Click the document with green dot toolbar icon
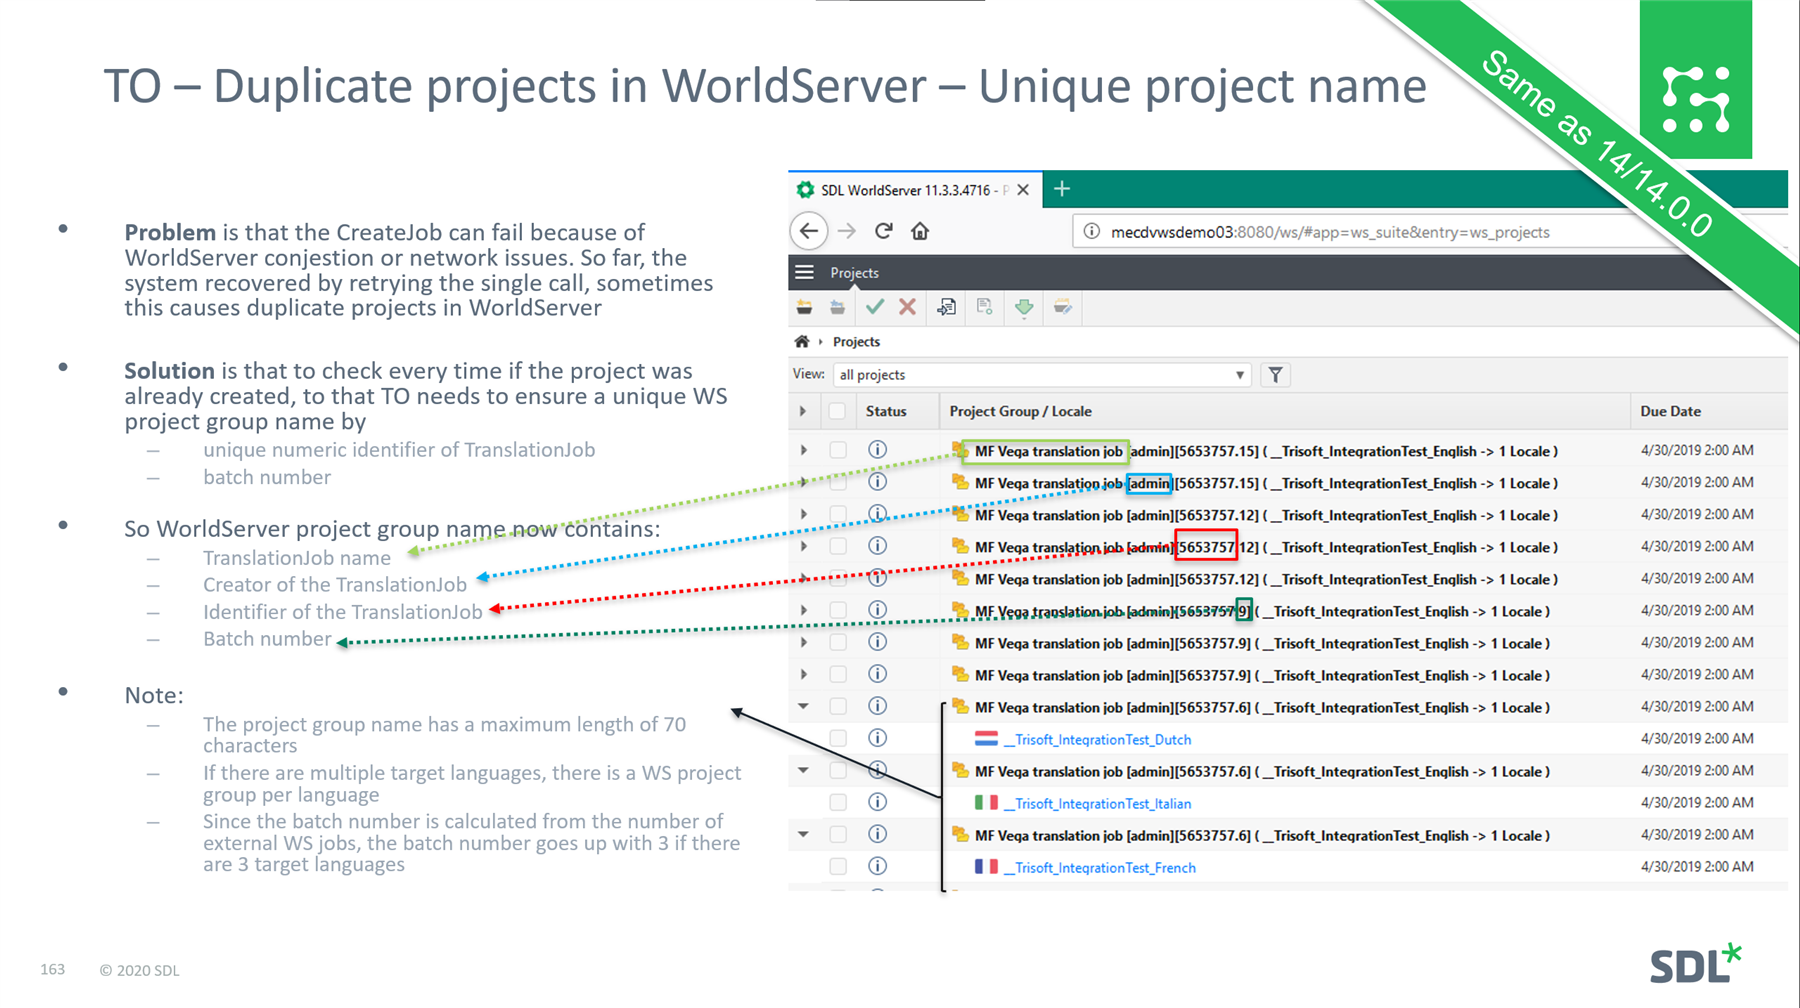The image size is (1800, 1008). [x=985, y=307]
